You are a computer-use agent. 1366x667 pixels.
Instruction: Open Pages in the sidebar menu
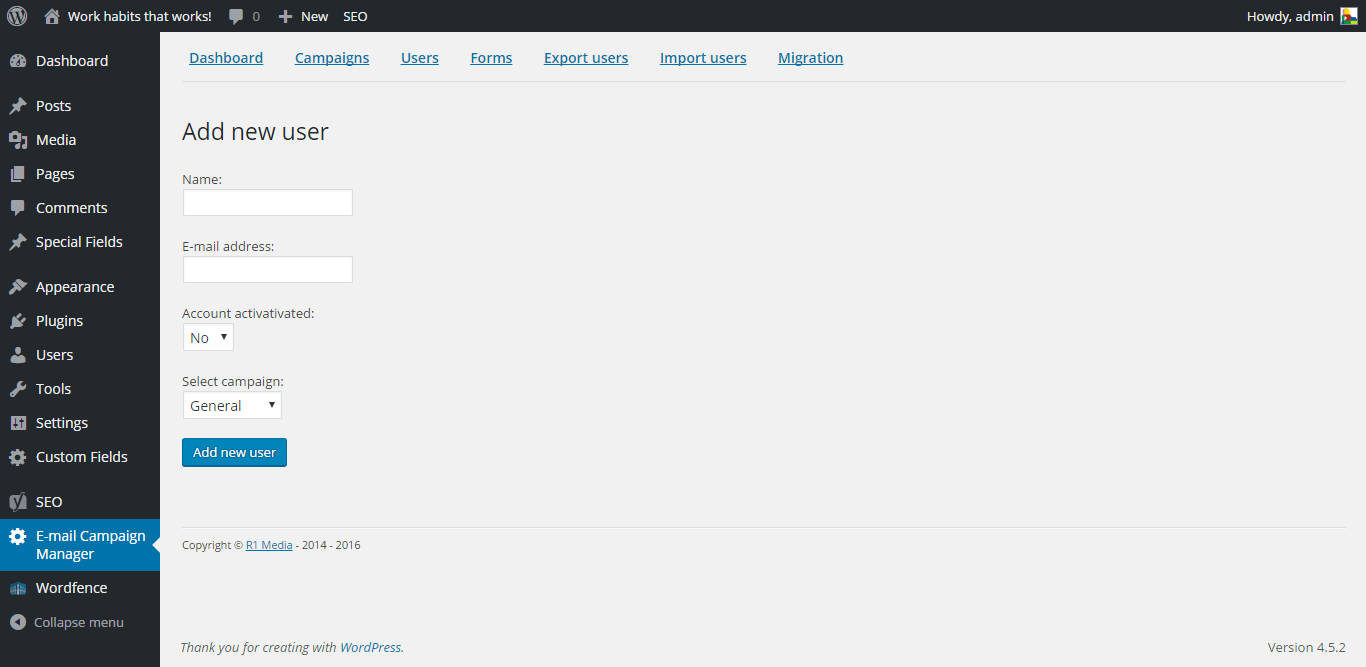[x=55, y=174]
